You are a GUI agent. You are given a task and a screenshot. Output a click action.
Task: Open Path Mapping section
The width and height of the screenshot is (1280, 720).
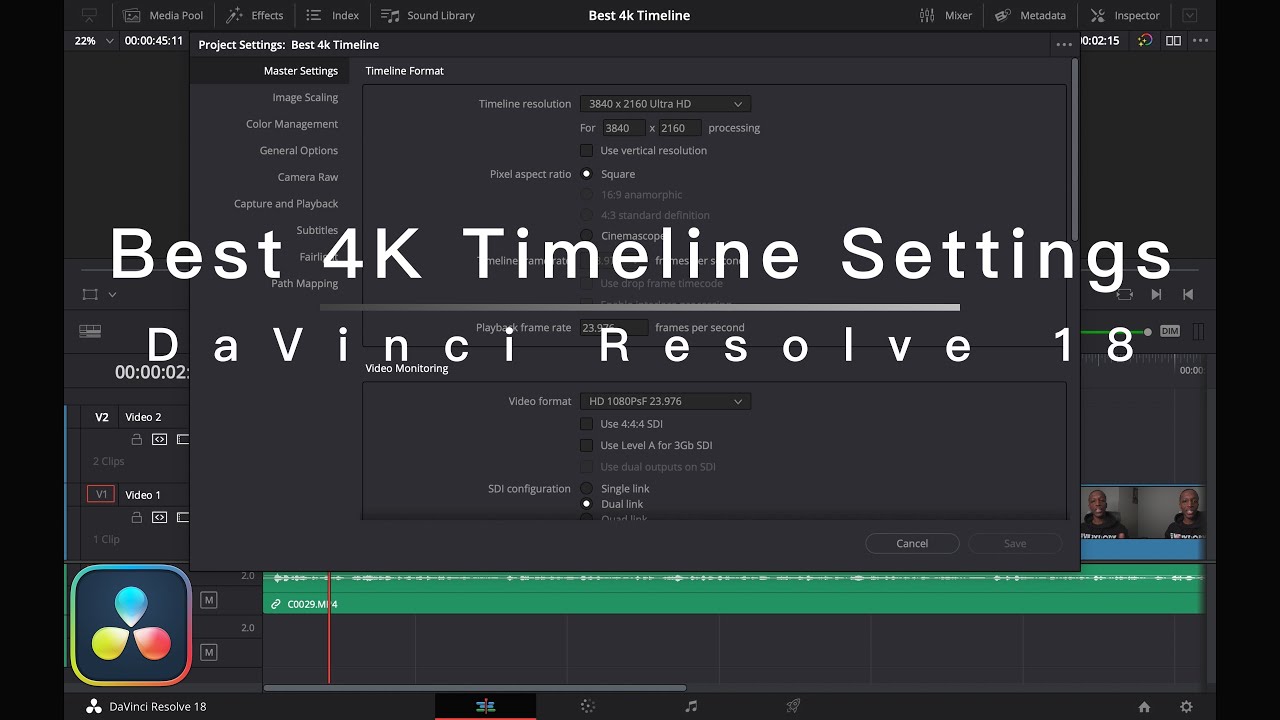pyautogui.click(x=305, y=283)
